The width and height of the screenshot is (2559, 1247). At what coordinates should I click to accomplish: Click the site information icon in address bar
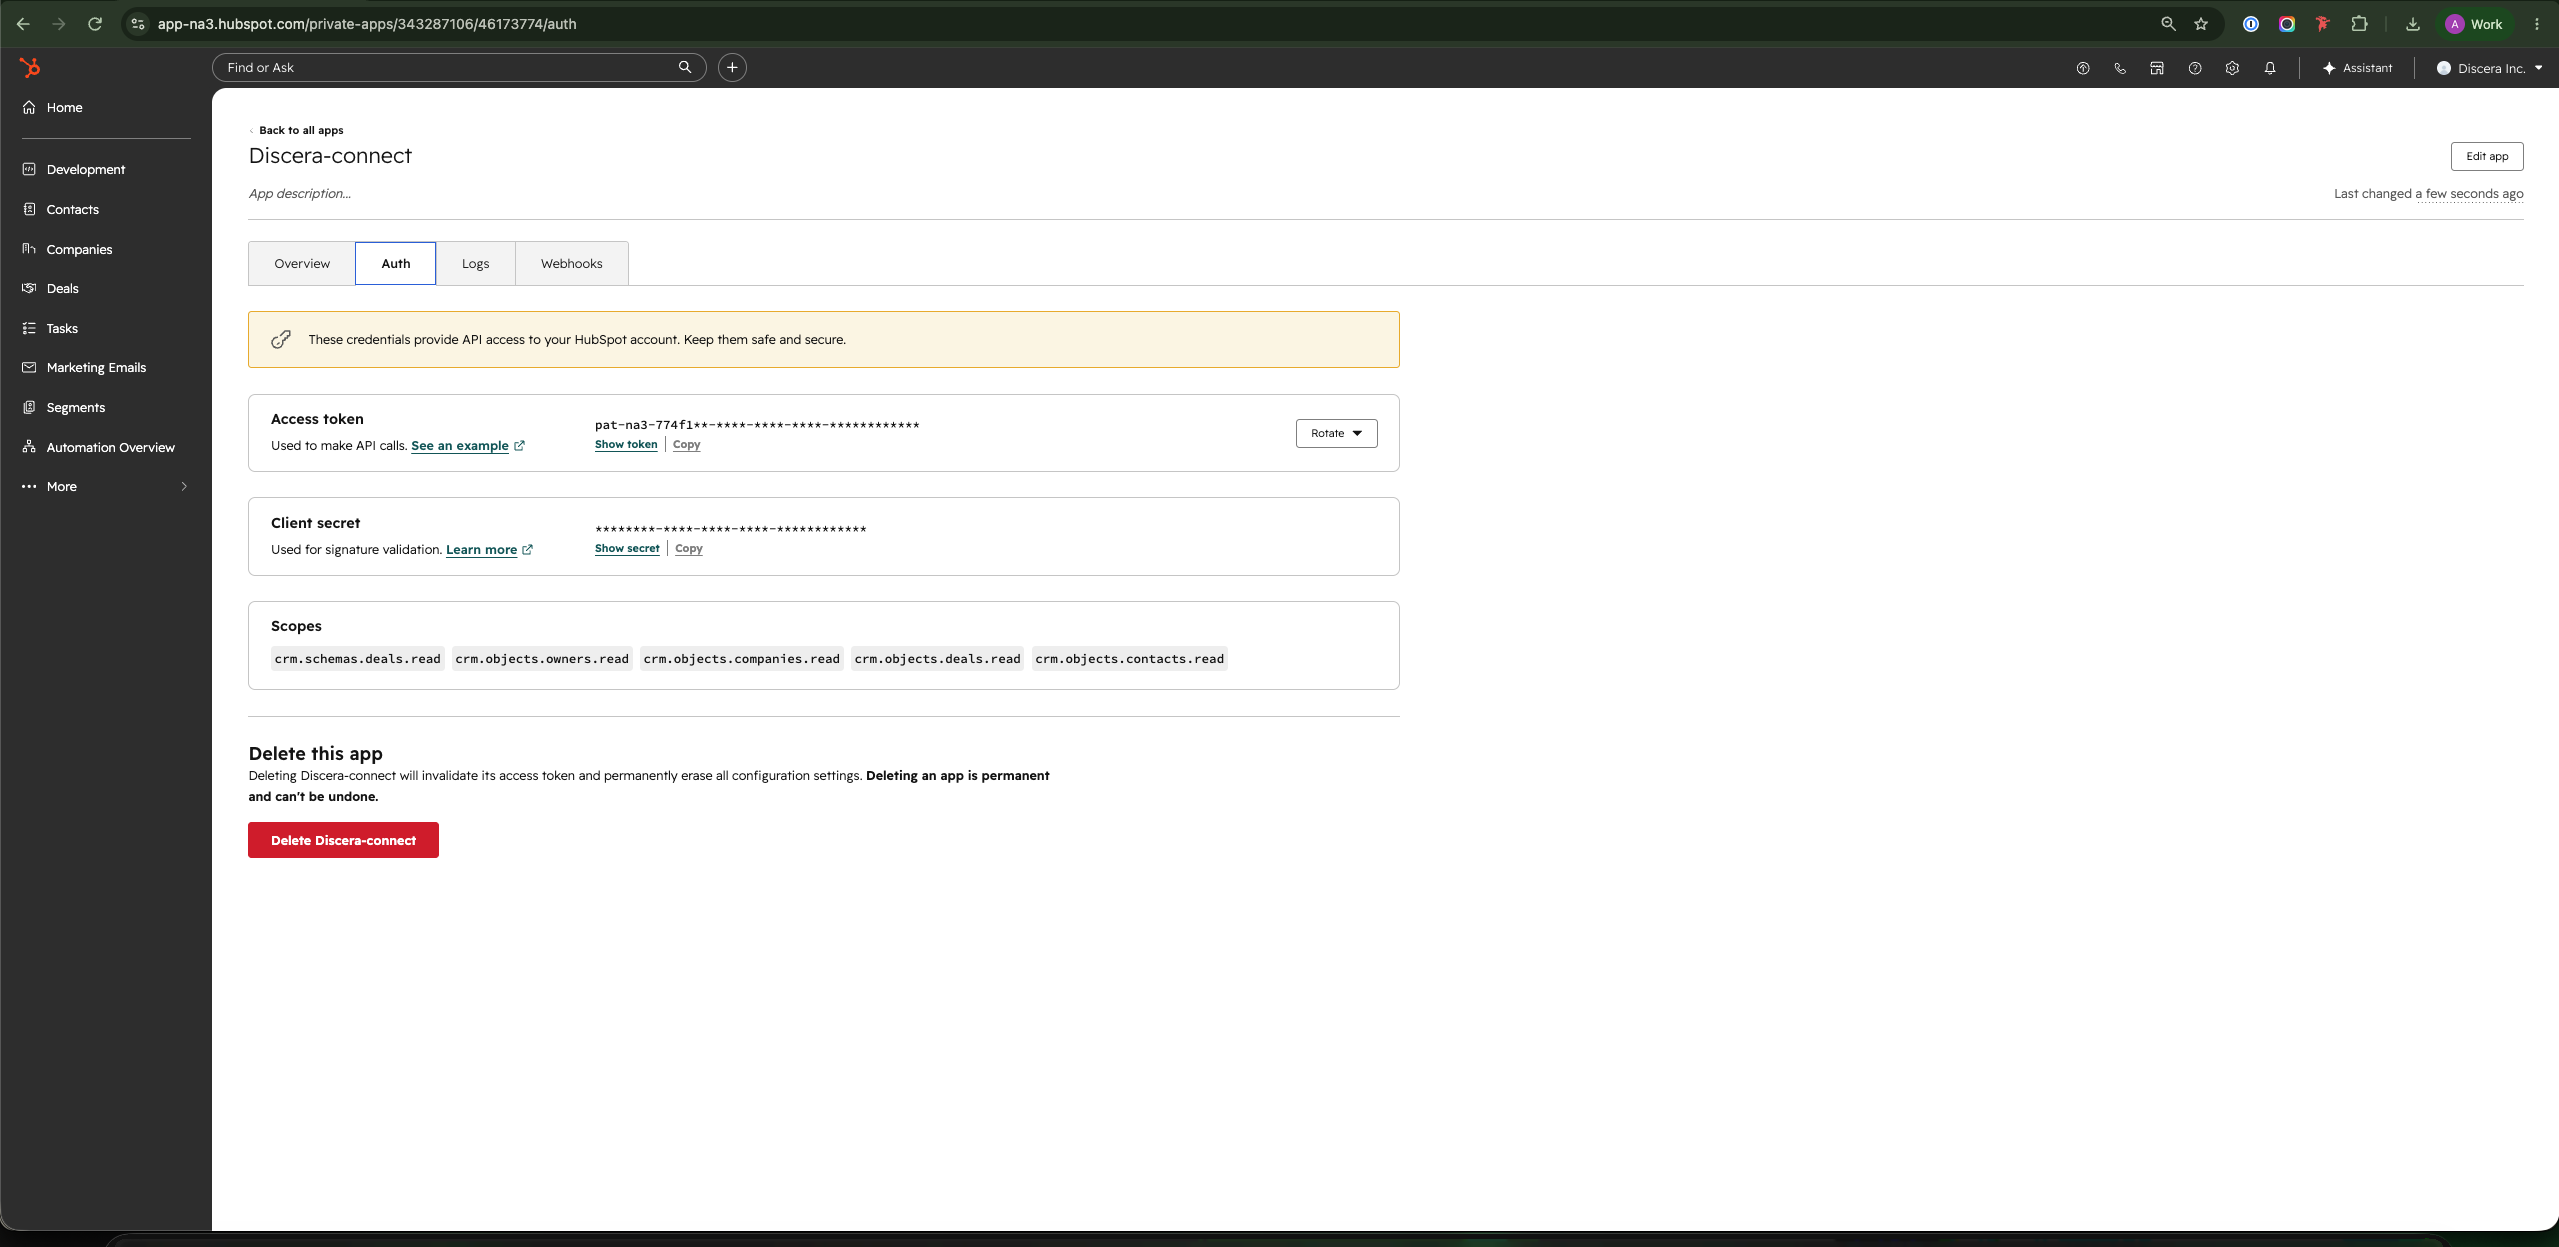pyautogui.click(x=138, y=24)
